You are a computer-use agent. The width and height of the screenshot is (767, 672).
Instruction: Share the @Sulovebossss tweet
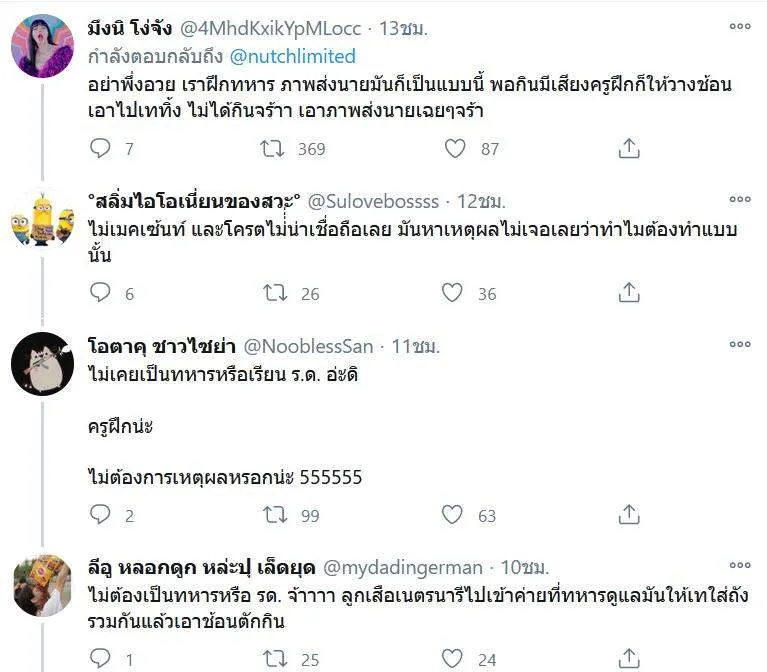[628, 293]
